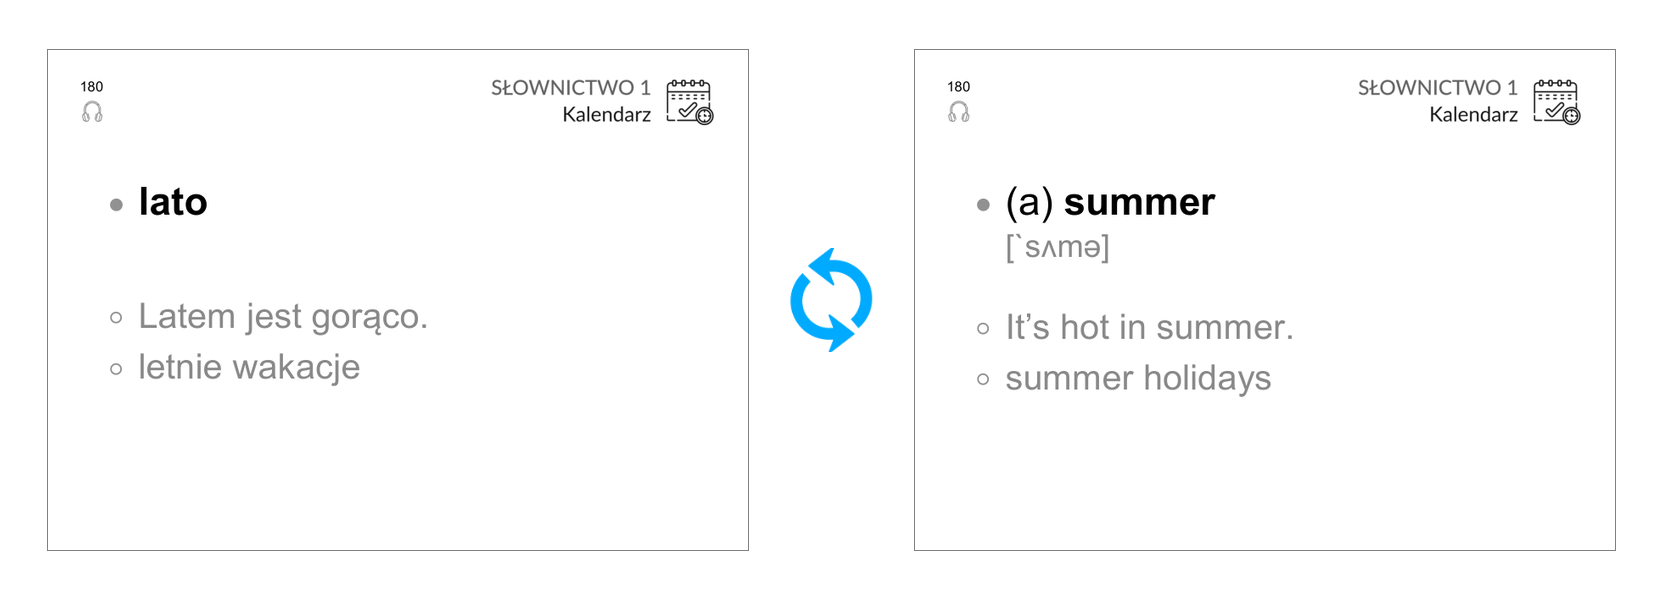Click the filled bullet beside "lato"

pyautogui.click(x=116, y=205)
